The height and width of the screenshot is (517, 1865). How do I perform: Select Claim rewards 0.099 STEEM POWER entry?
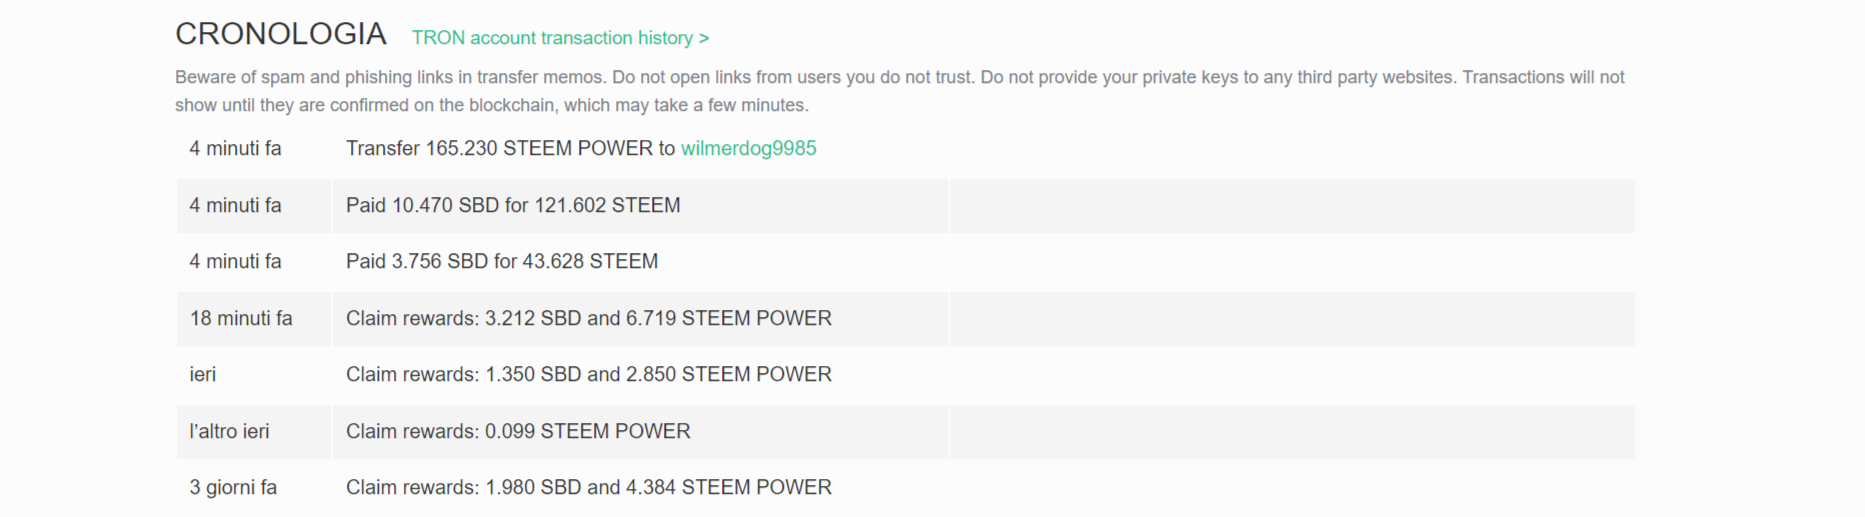click(517, 431)
